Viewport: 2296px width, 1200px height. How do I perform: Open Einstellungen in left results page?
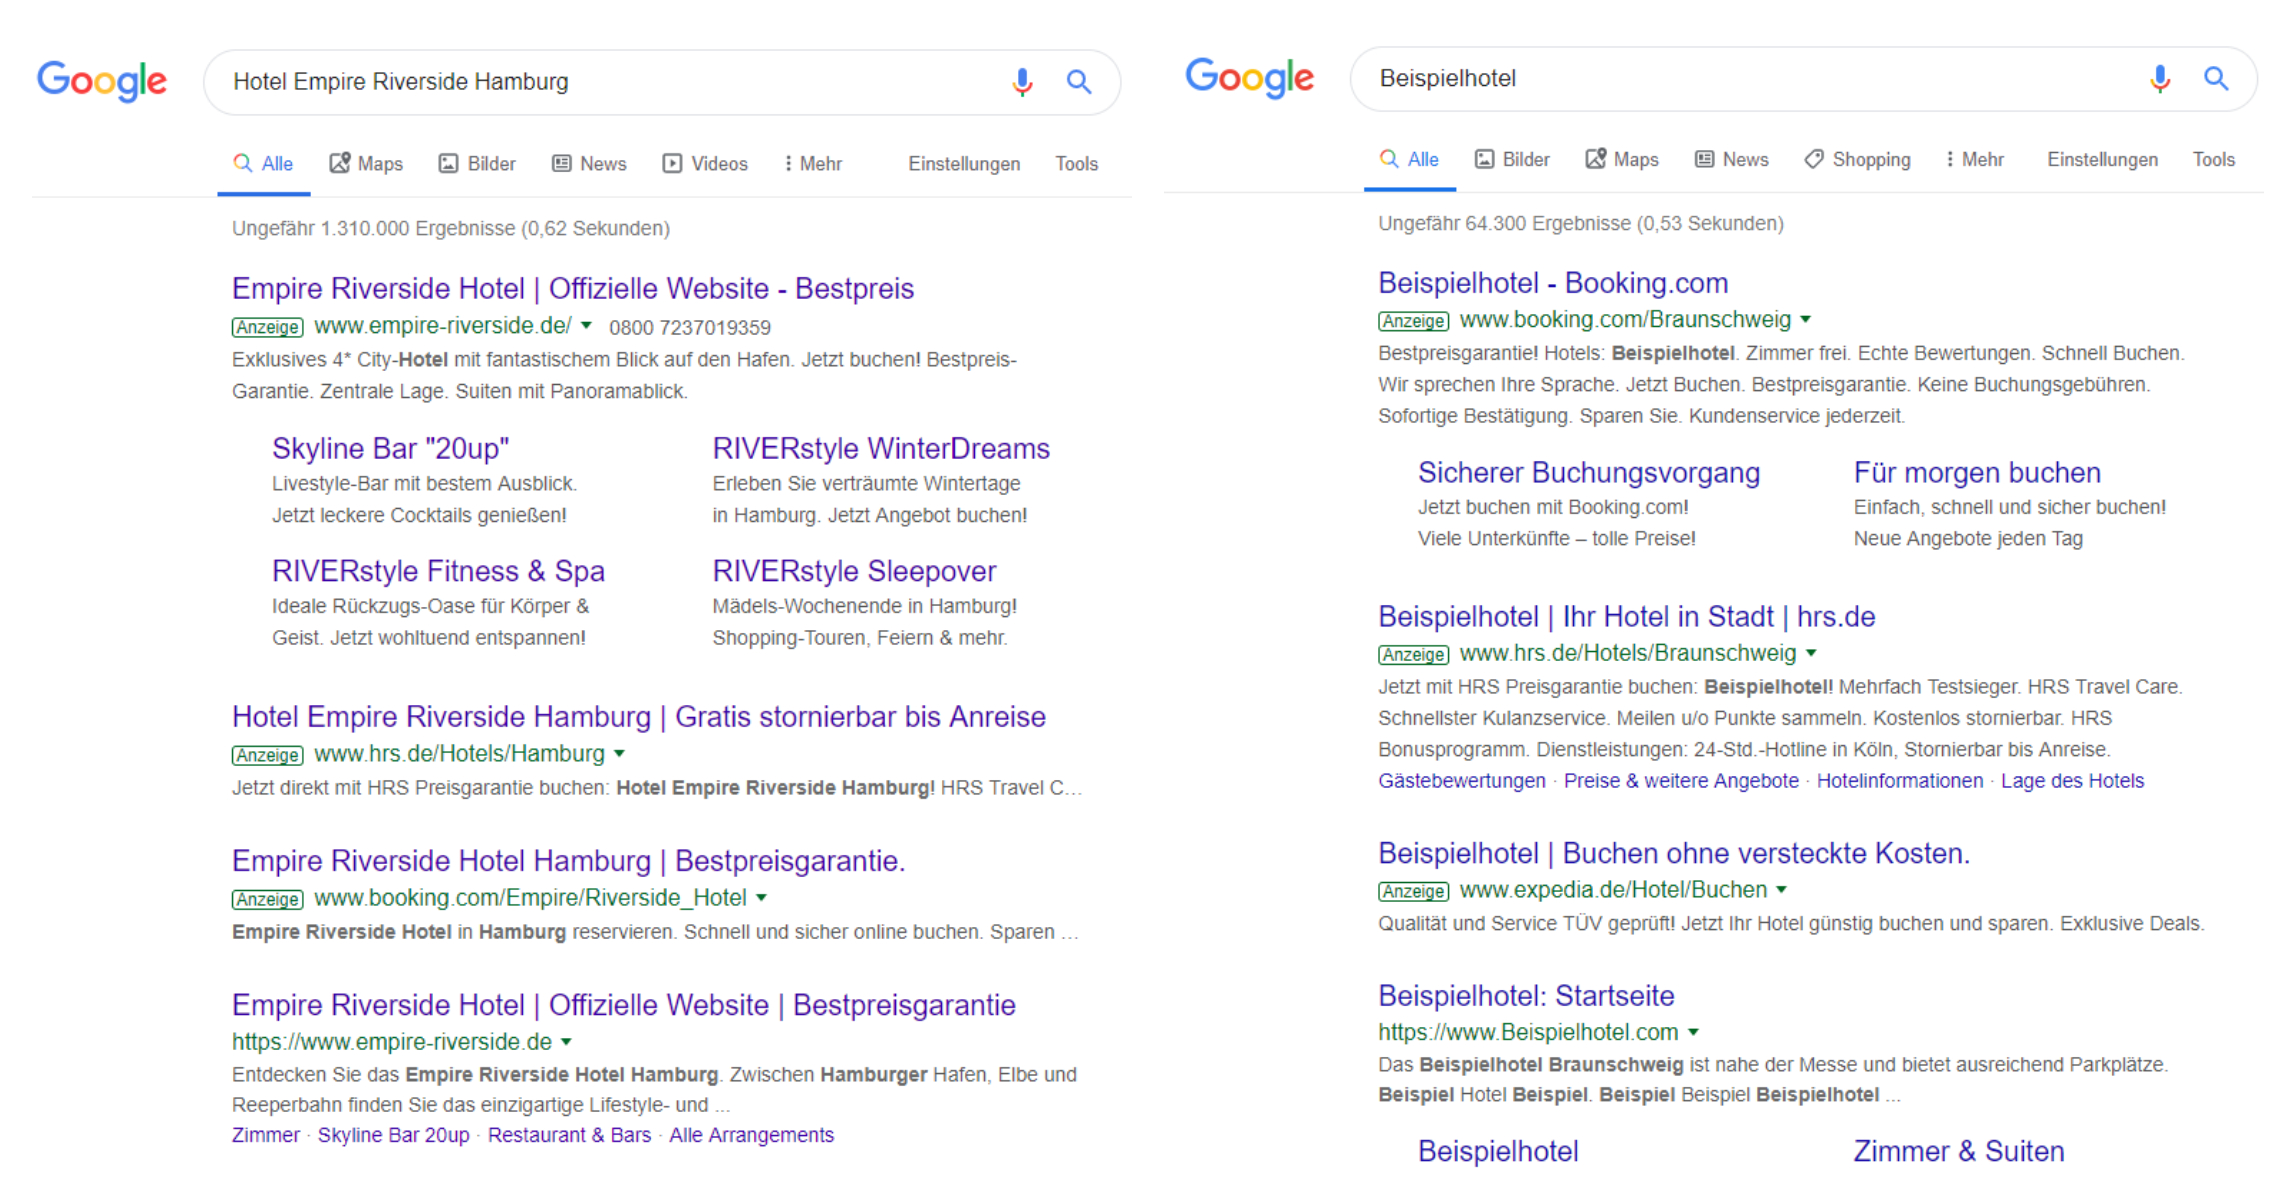(x=964, y=163)
